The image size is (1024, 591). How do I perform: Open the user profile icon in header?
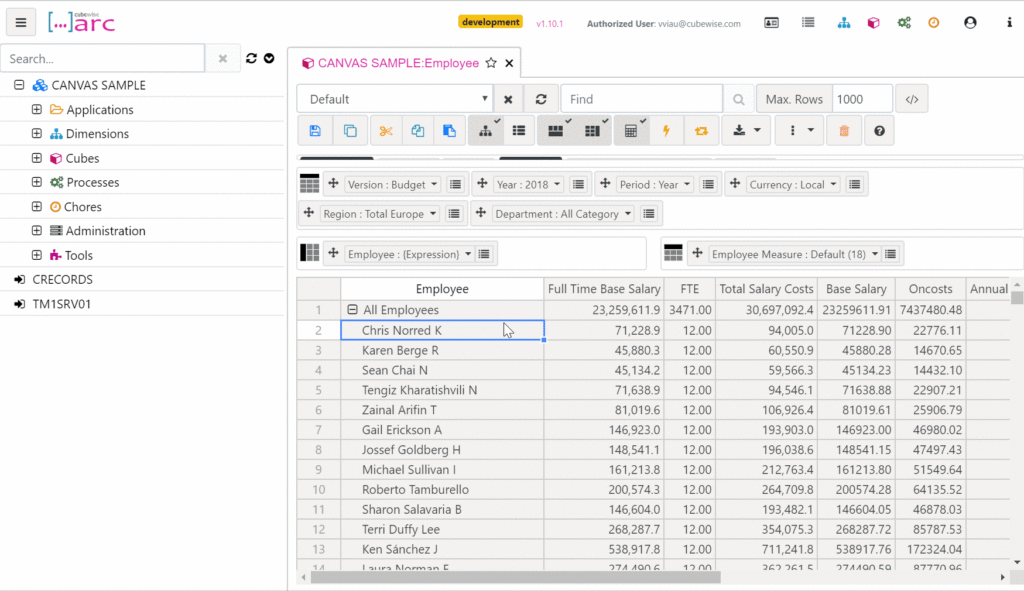970,22
